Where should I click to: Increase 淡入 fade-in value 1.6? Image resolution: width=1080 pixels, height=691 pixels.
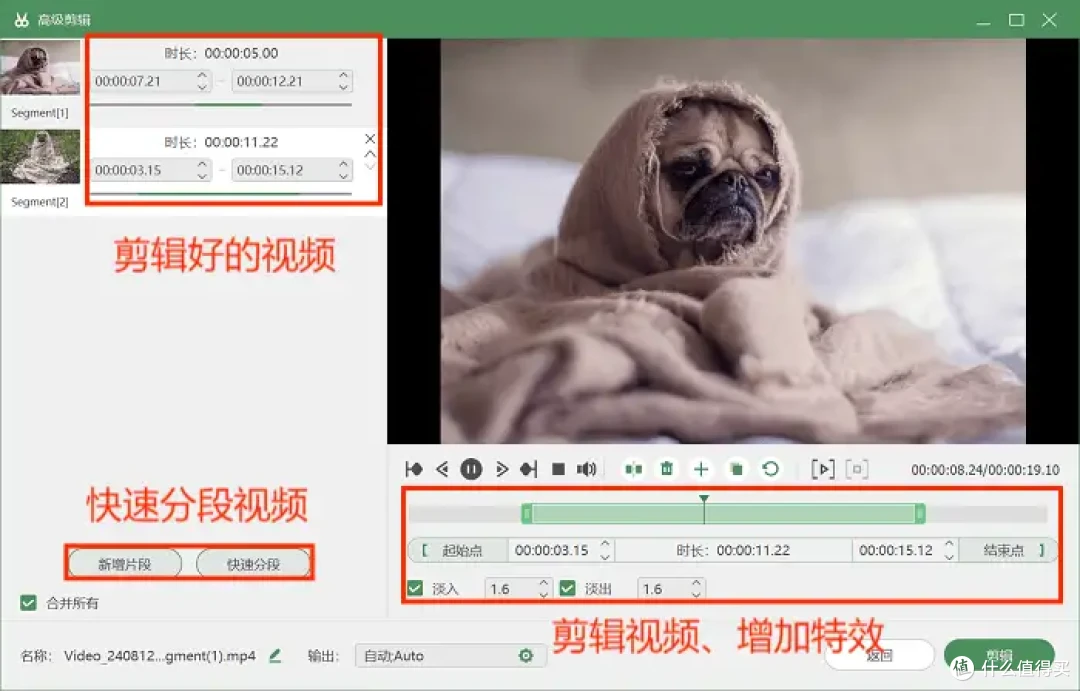point(543,582)
